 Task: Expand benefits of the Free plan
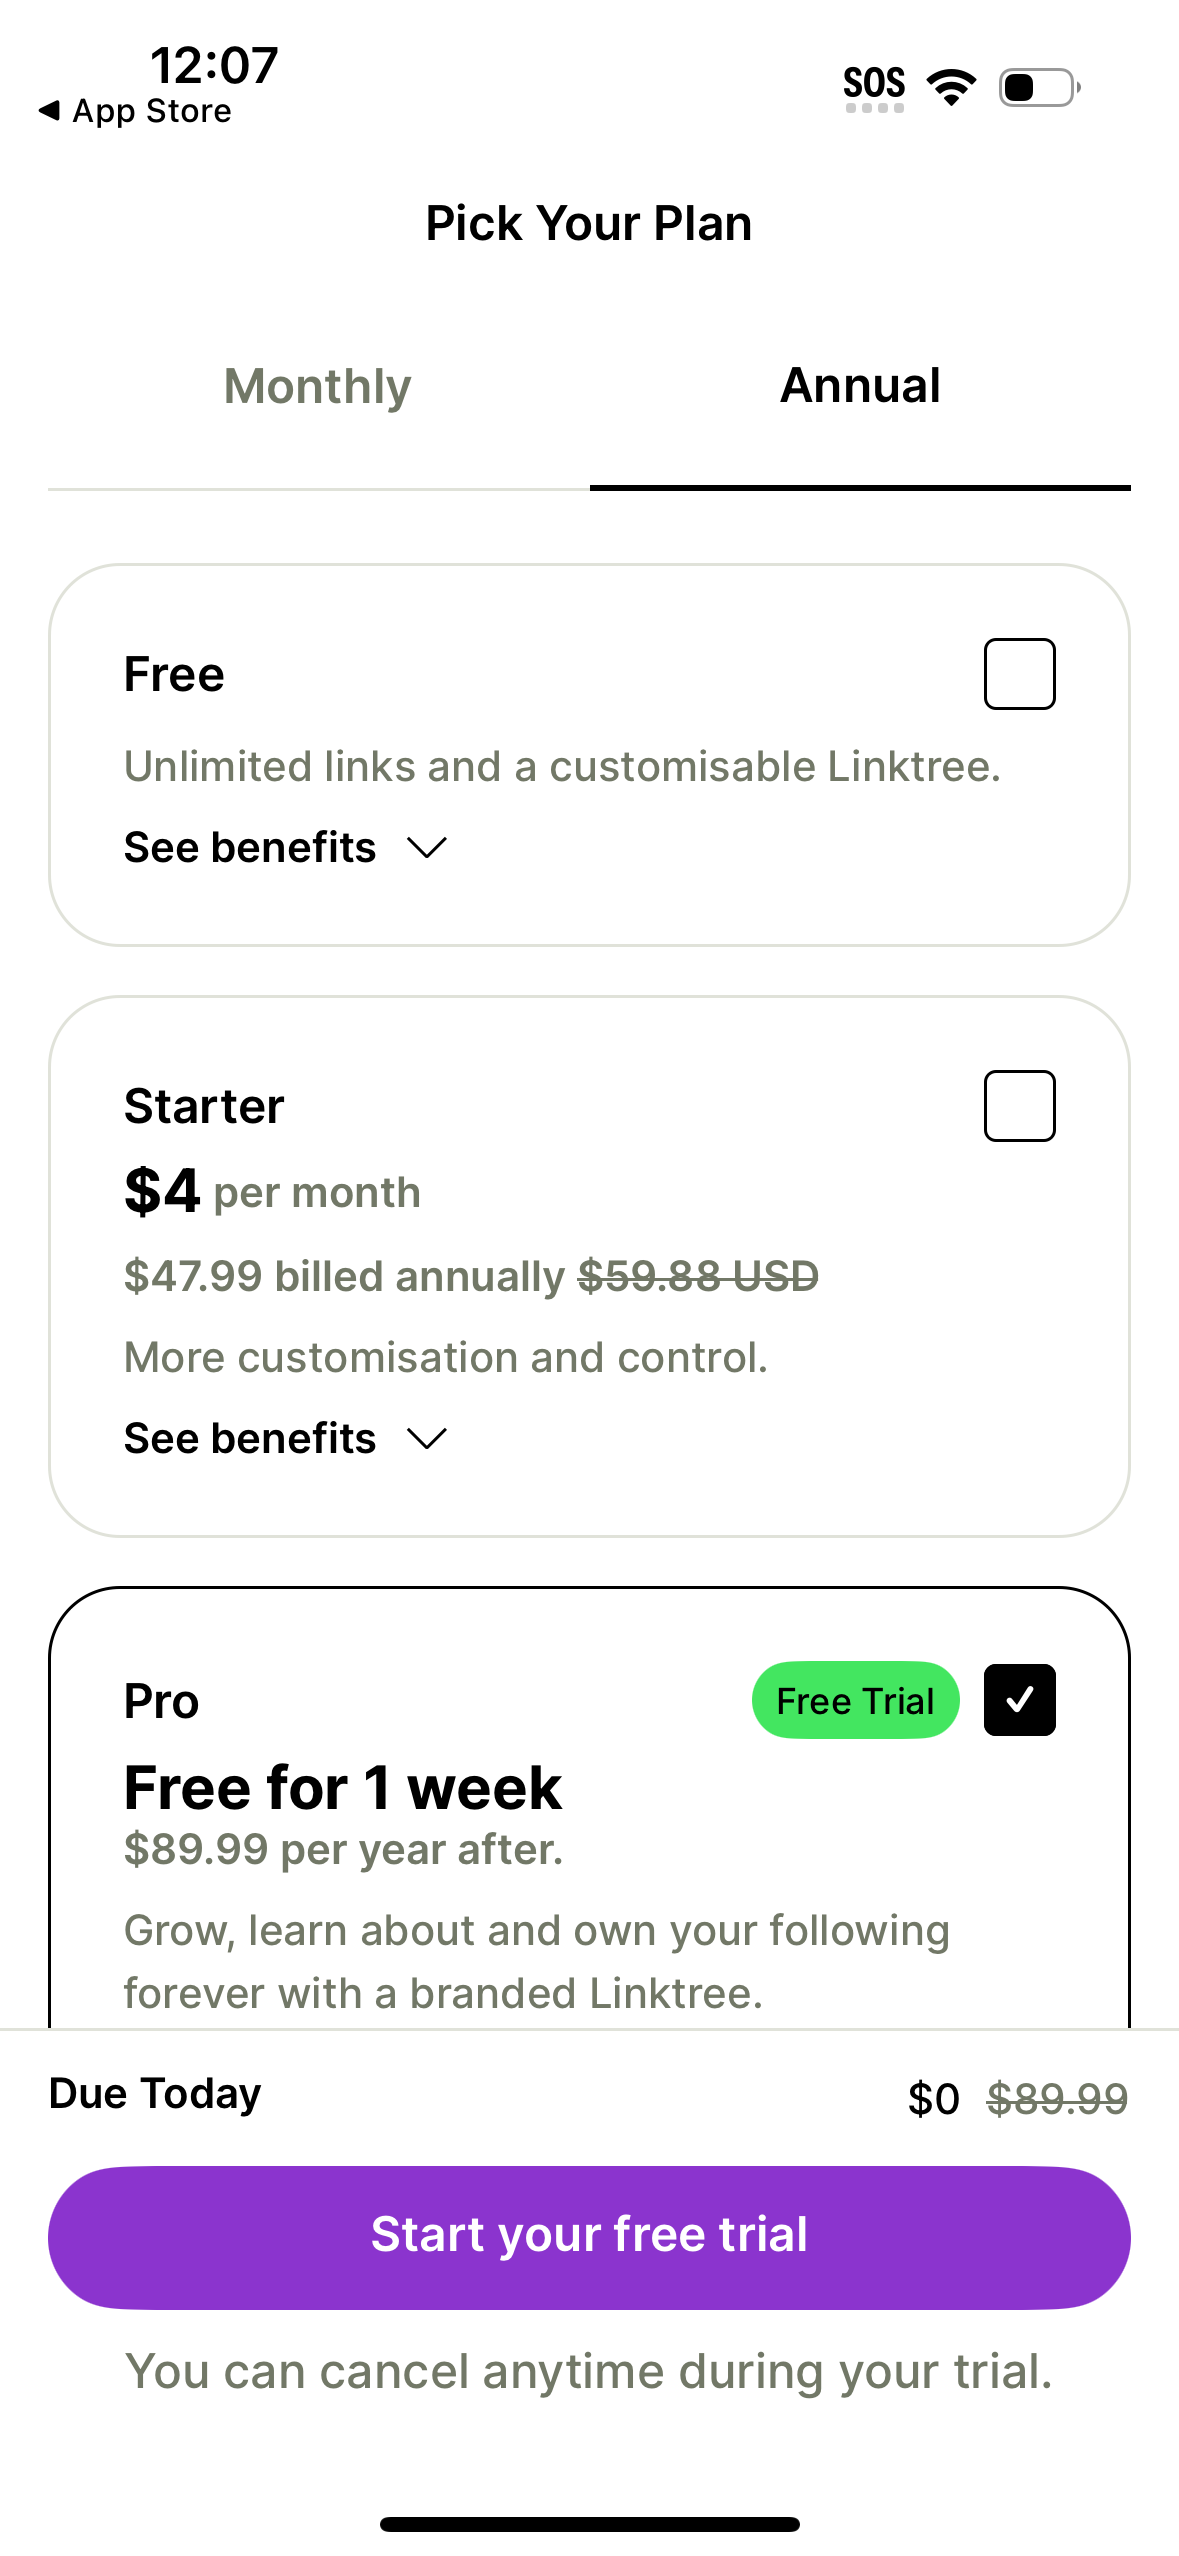[250, 846]
